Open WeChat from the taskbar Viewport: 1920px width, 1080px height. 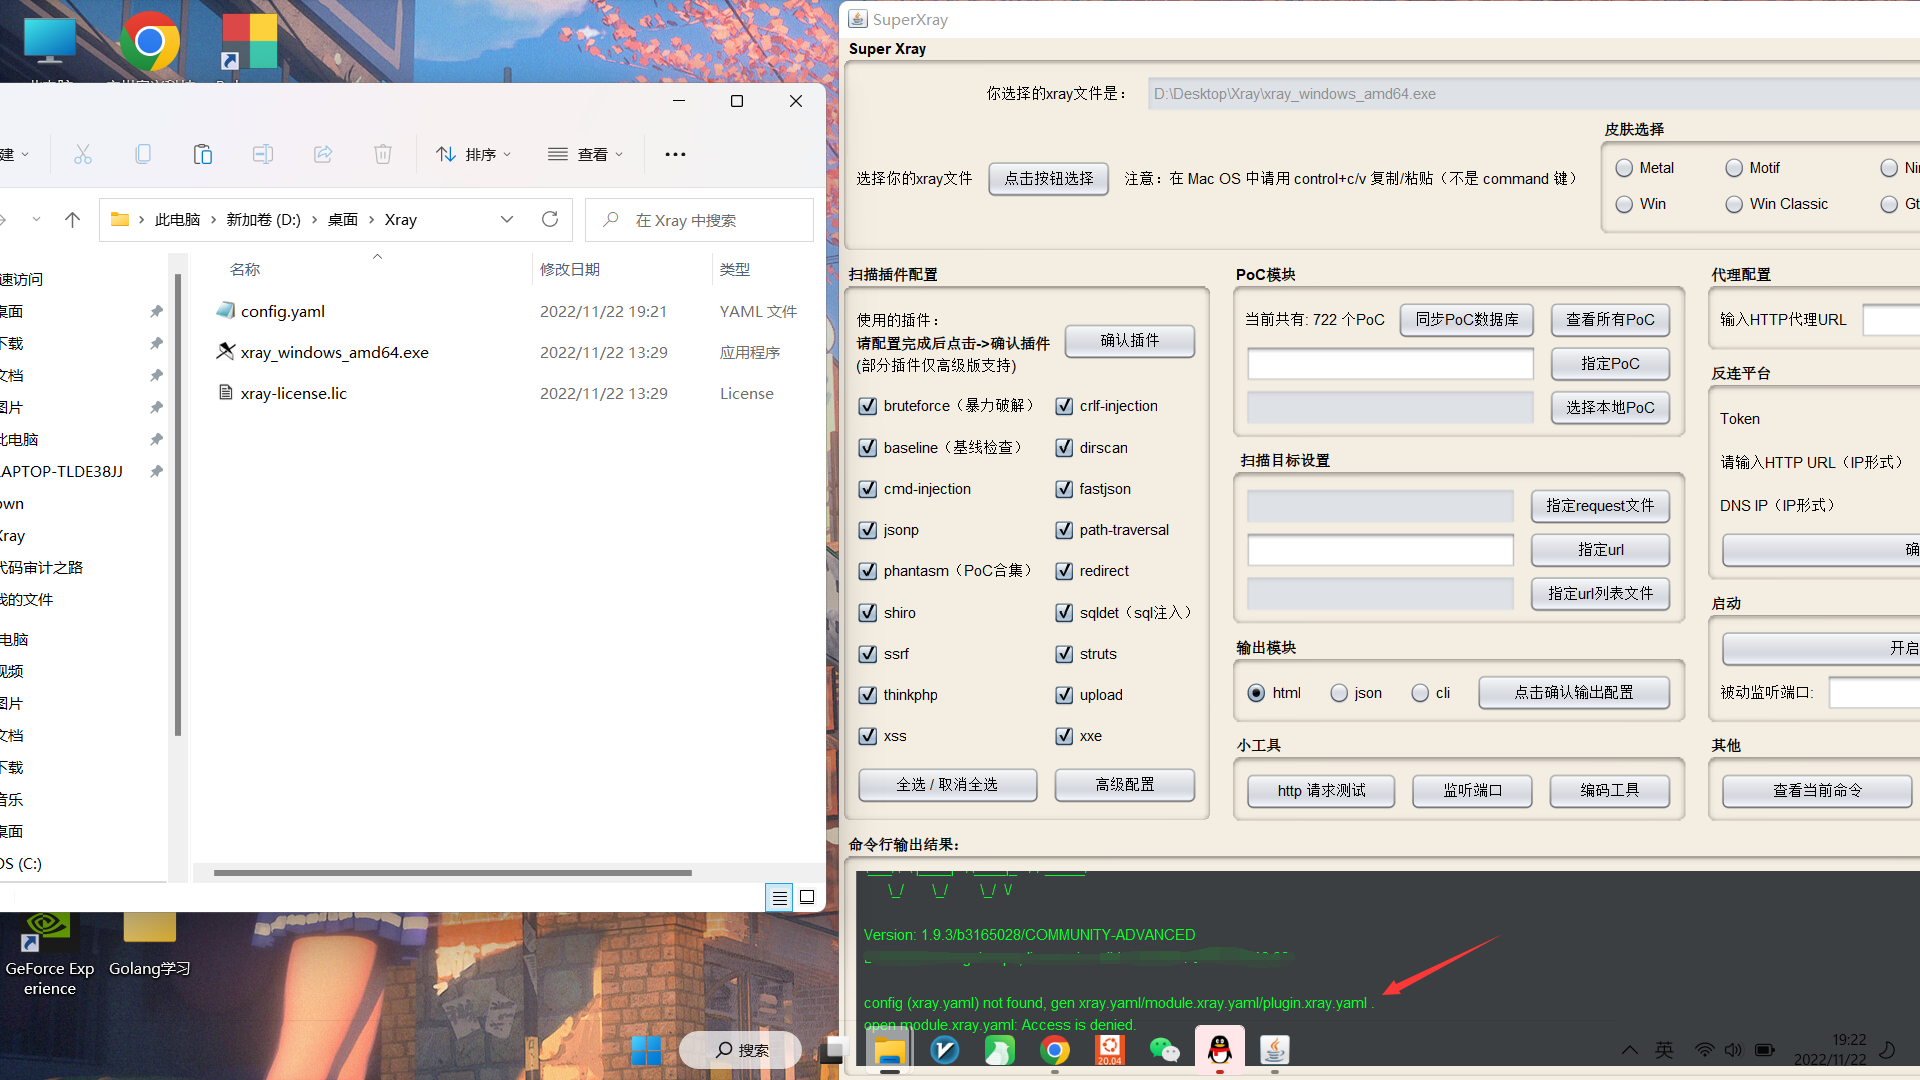(1164, 1050)
